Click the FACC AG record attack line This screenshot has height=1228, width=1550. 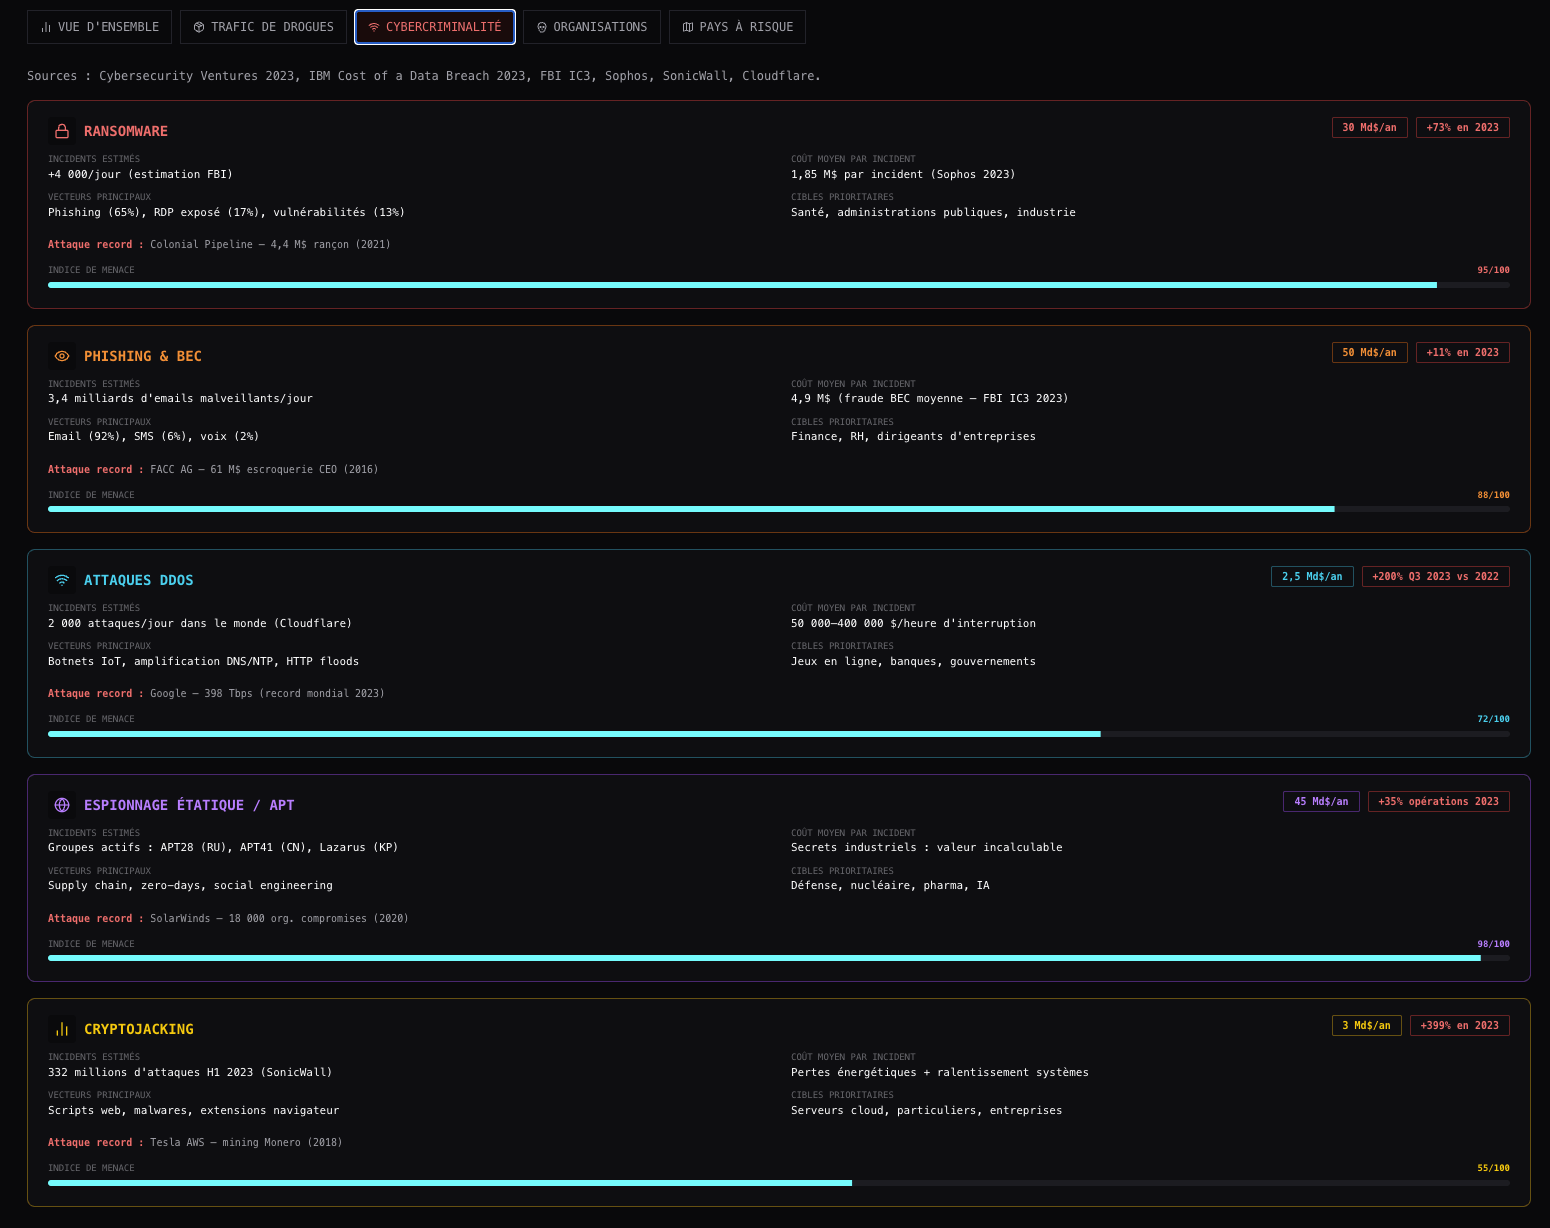point(213,469)
